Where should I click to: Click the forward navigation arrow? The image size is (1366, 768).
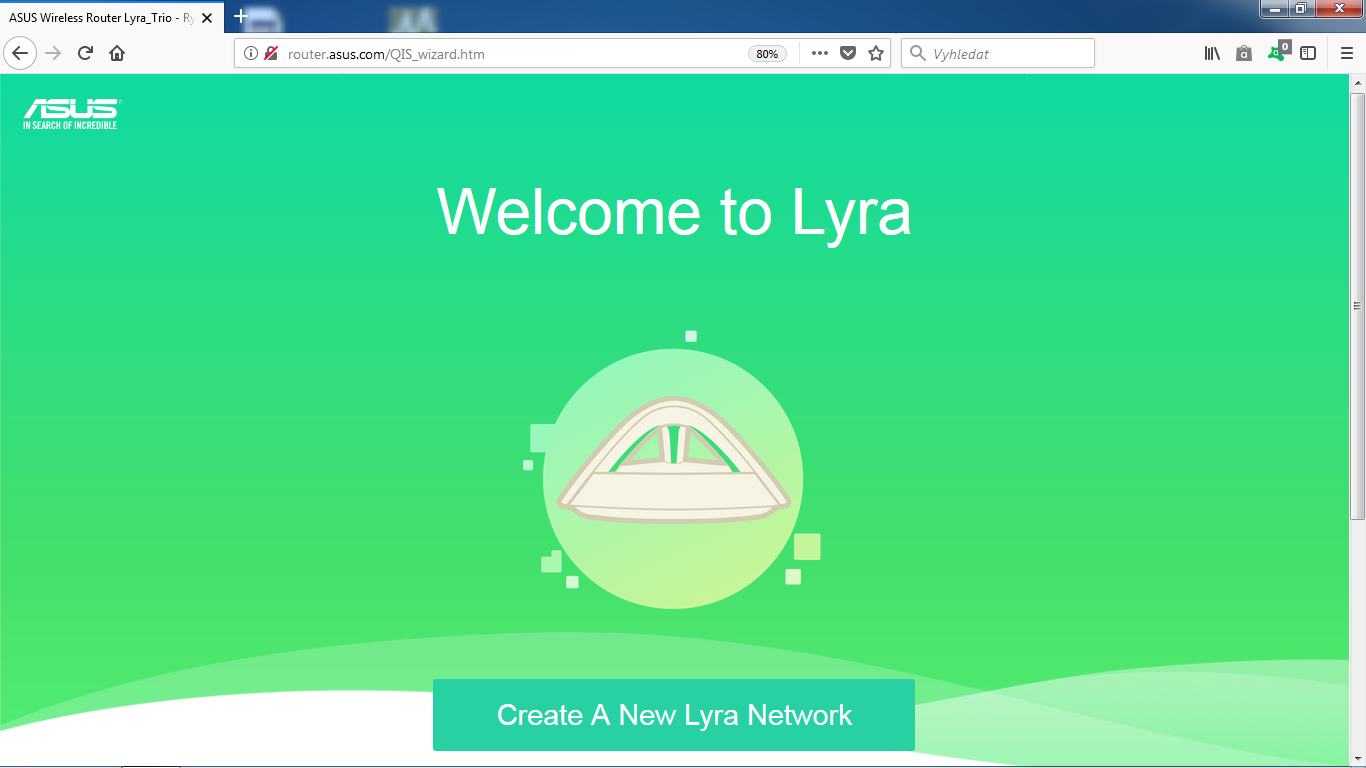(x=54, y=53)
